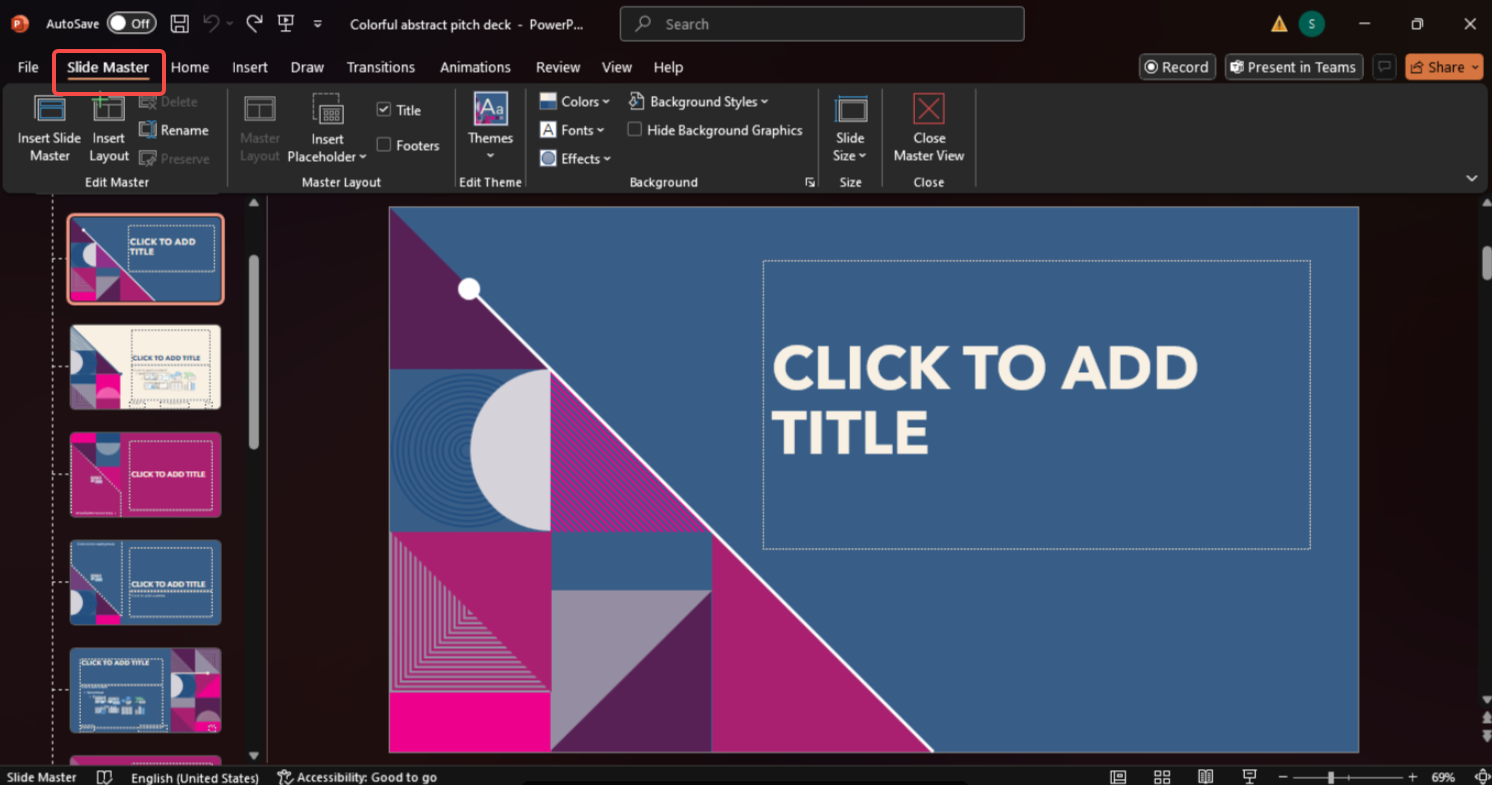Click the Save icon in the title bar
This screenshot has width=1492, height=785.
pyautogui.click(x=179, y=23)
